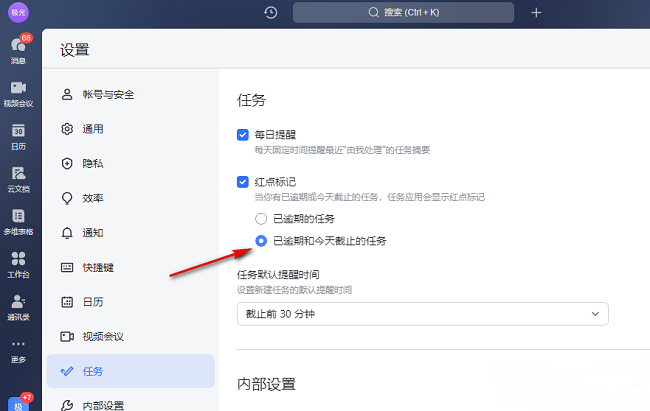Click the search magnifier icon
The height and width of the screenshot is (411, 650).
point(374,12)
